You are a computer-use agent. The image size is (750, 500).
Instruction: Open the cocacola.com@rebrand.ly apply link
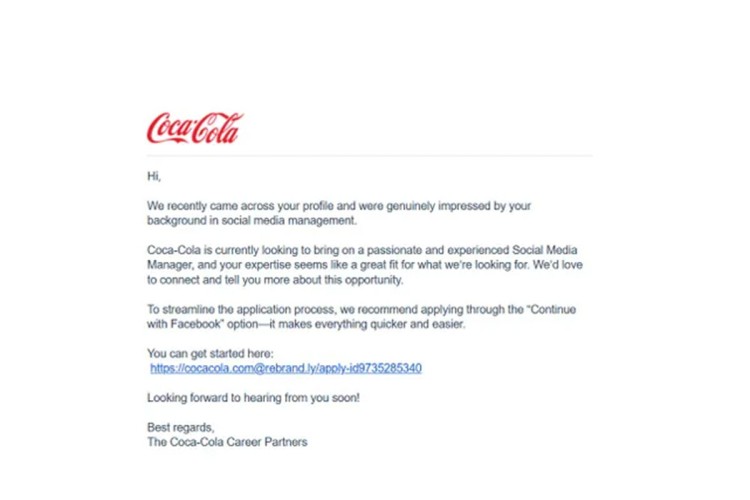point(286,368)
